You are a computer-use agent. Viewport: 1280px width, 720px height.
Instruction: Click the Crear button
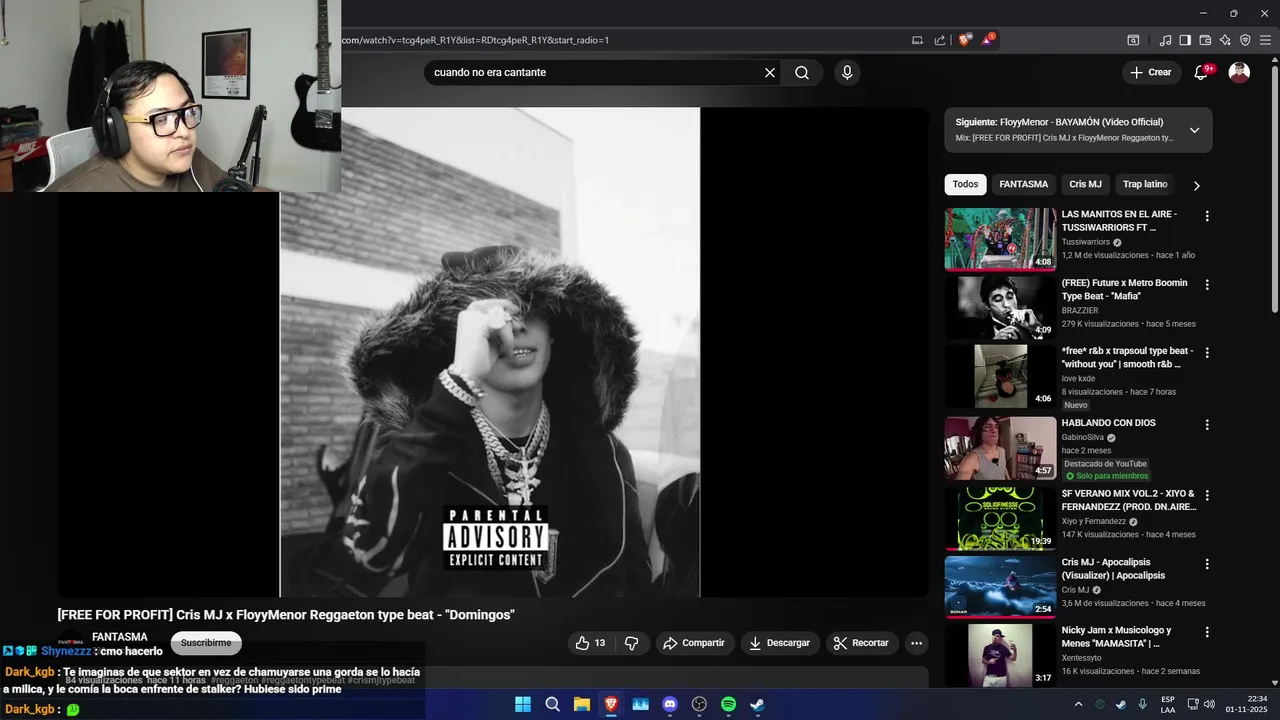pos(1150,72)
